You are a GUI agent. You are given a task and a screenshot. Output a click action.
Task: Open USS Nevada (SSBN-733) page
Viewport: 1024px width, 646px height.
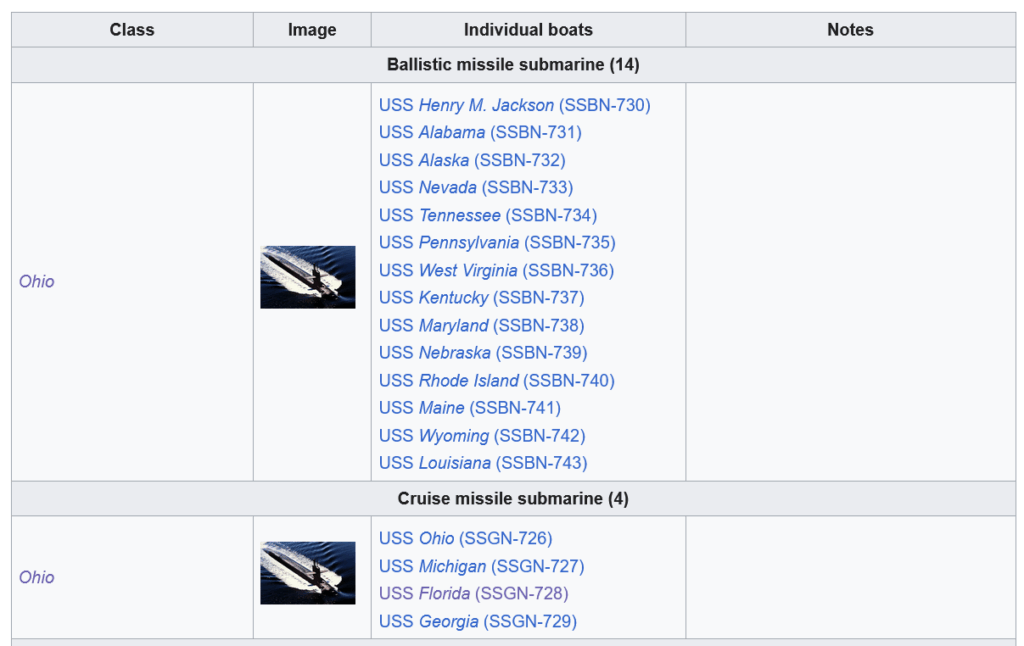tap(476, 187)
